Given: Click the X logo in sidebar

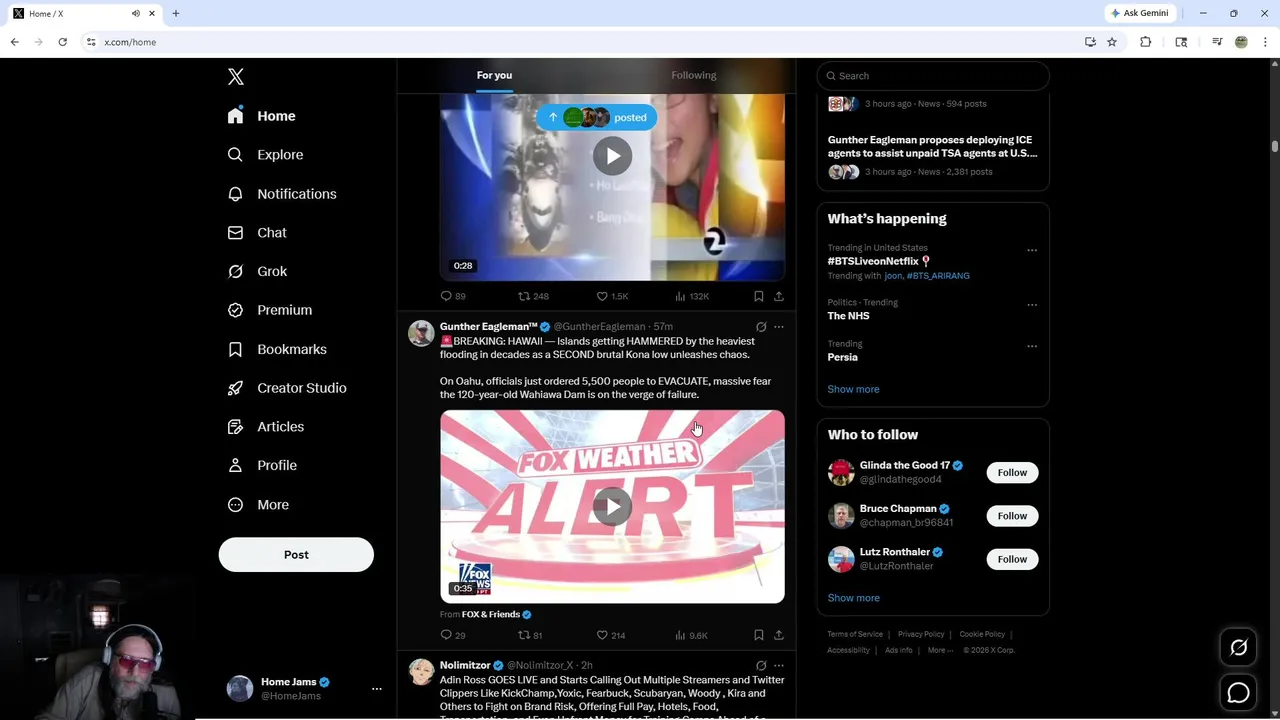Looking at the screenshot, I should pyautogui.click(x=236, y=77).
